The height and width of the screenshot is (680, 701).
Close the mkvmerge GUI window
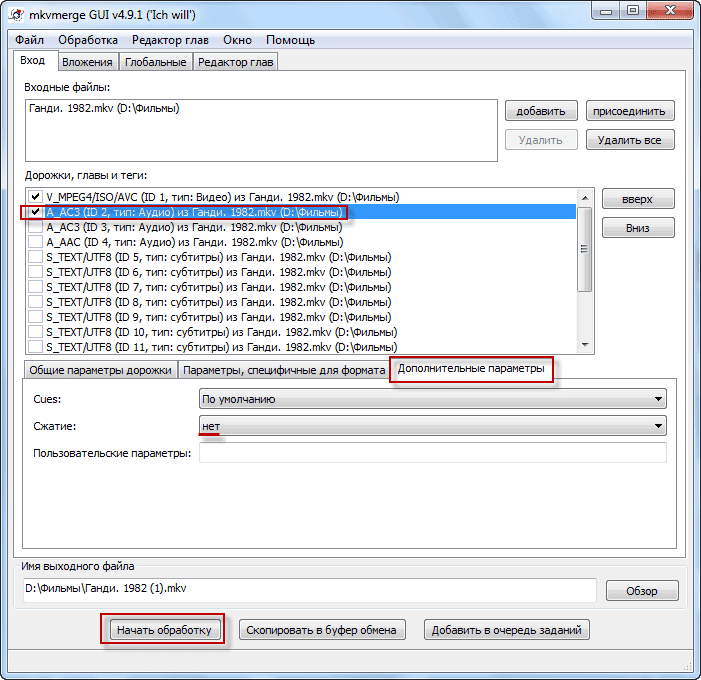pyautogui.click(x=670, y=11)
